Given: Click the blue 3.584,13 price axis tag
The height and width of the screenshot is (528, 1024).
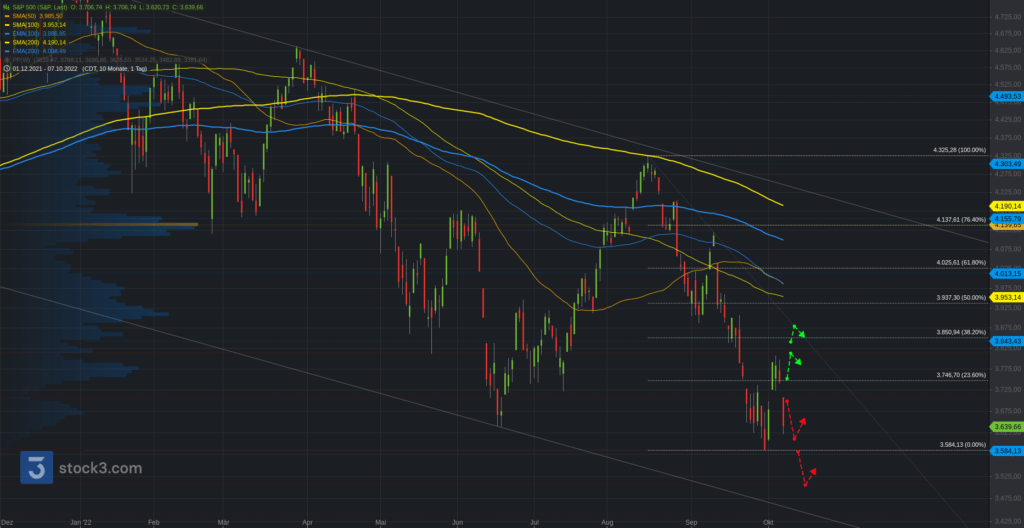Looking at the screenshot, I should (x=1006, y=451).
